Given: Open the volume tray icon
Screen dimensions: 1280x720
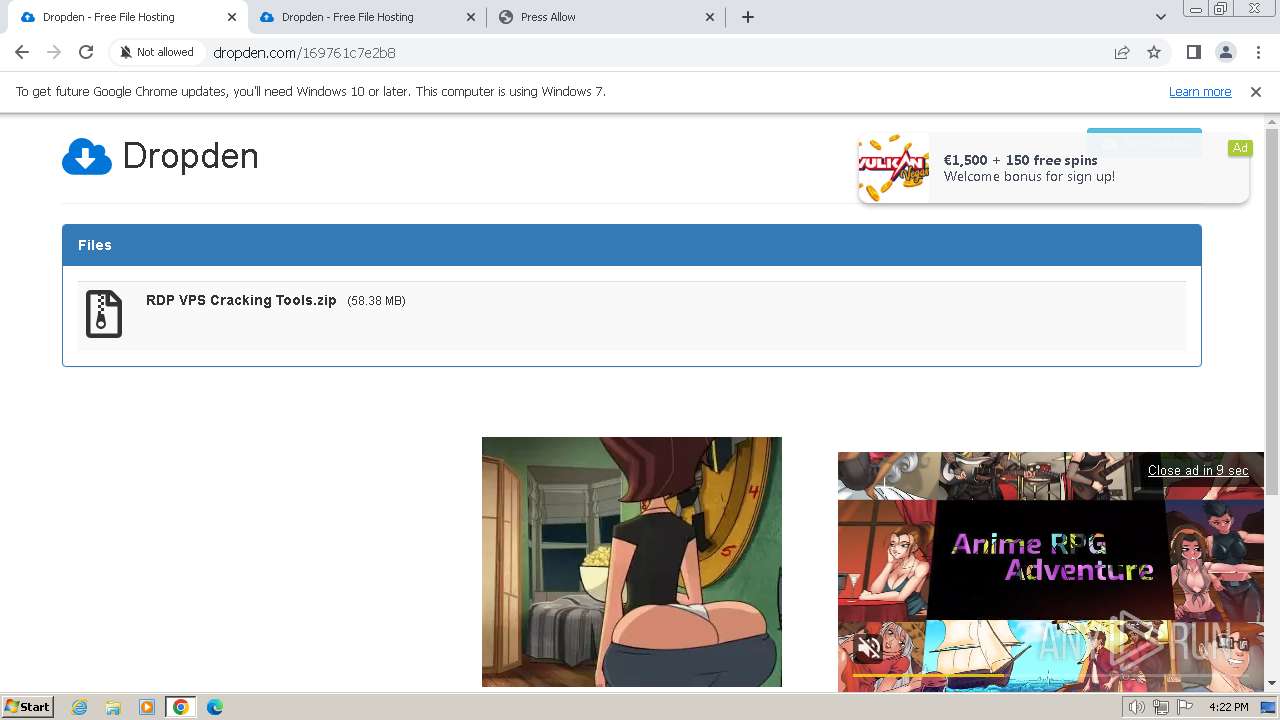Looking at the screenshot, I should [1136, 707].
